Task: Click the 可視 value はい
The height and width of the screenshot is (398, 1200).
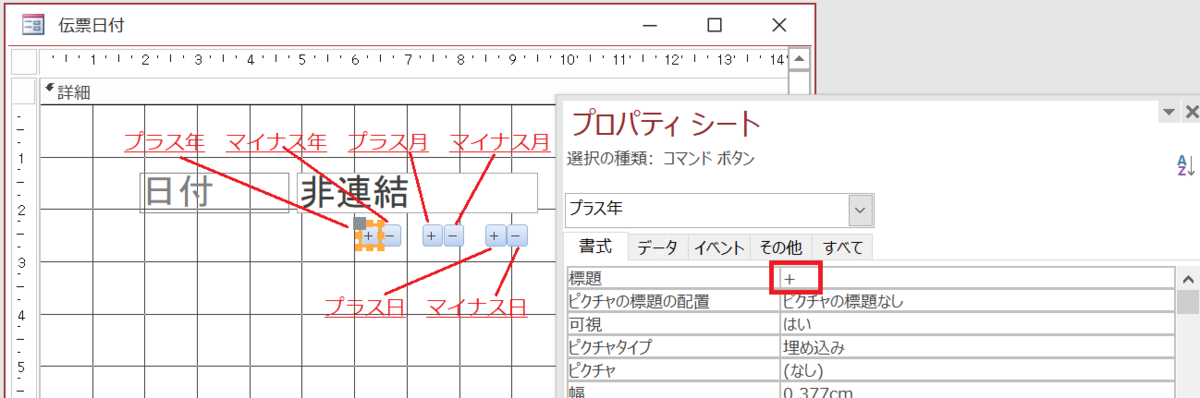Action: point(976,325)
